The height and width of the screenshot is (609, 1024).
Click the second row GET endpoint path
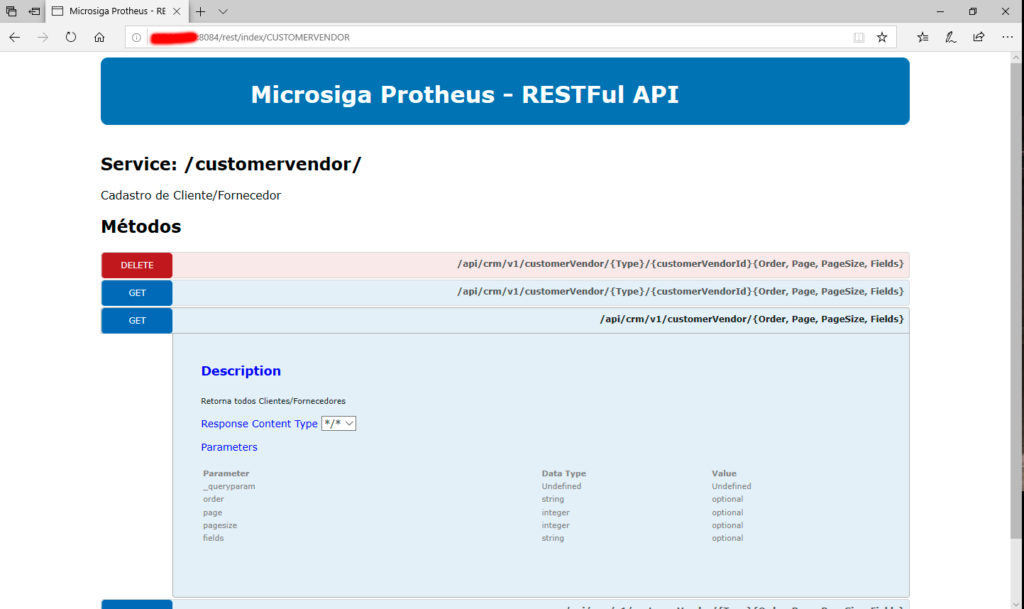coord(680,291)
